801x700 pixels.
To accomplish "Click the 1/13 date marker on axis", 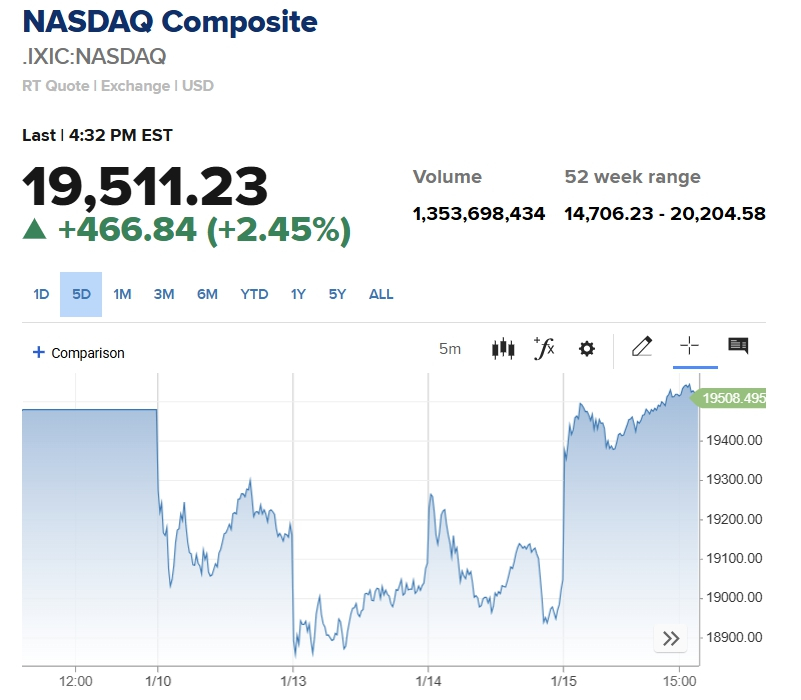I will tap(293, 681).
